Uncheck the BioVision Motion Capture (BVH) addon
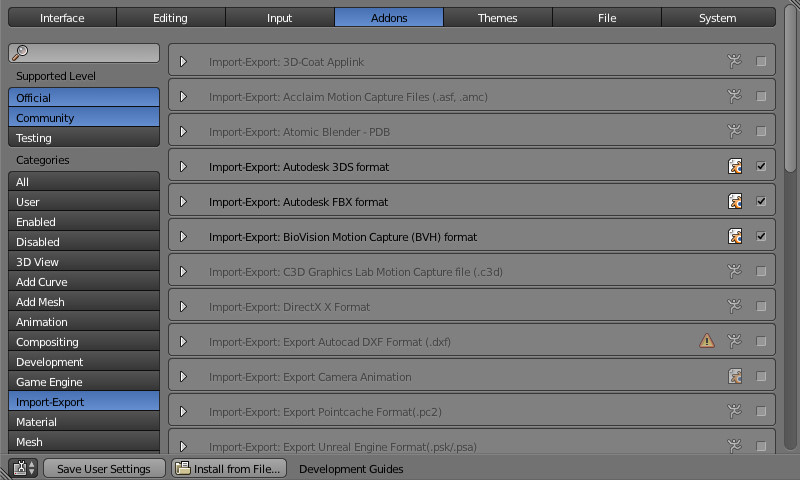The image size is (800, 480). (761, 237)
